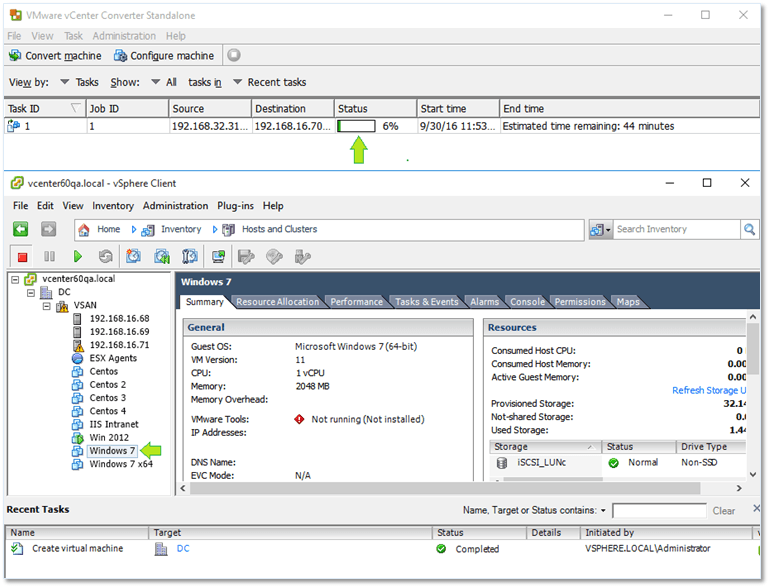Switch to the Tasks & Events tab
The image size is (770, 588).
pyautogui.click(x=427, y=302)
